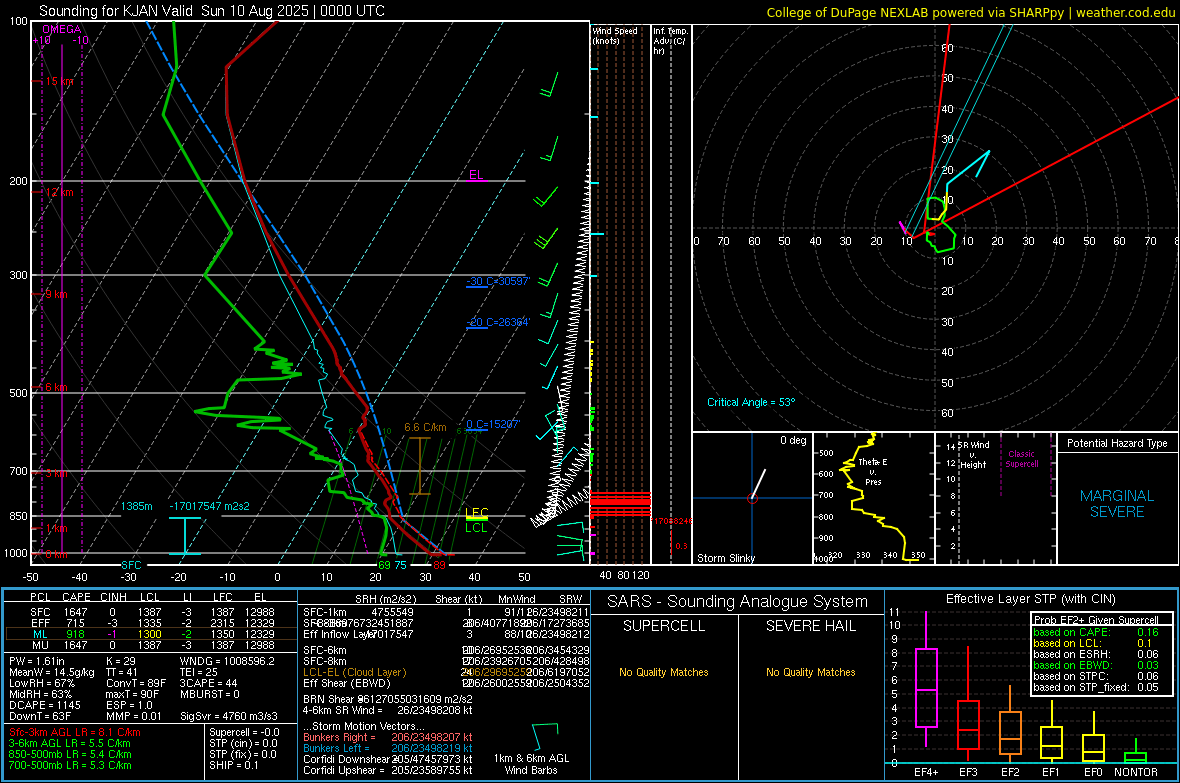The image size is (1180, 783).
Task: Click the '-20 C=26364'' height label
Action: pyautogui.click(x=498, y=322)
